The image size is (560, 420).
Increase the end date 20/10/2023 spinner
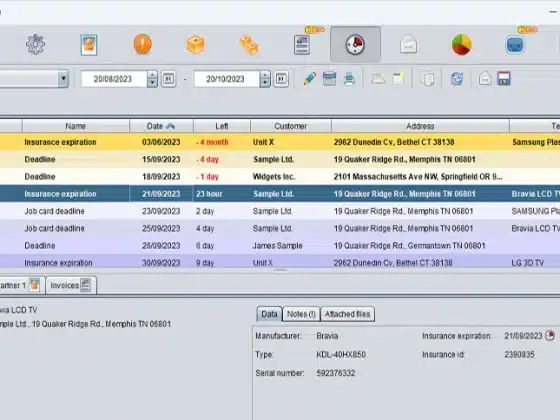[x=265, y=75]
